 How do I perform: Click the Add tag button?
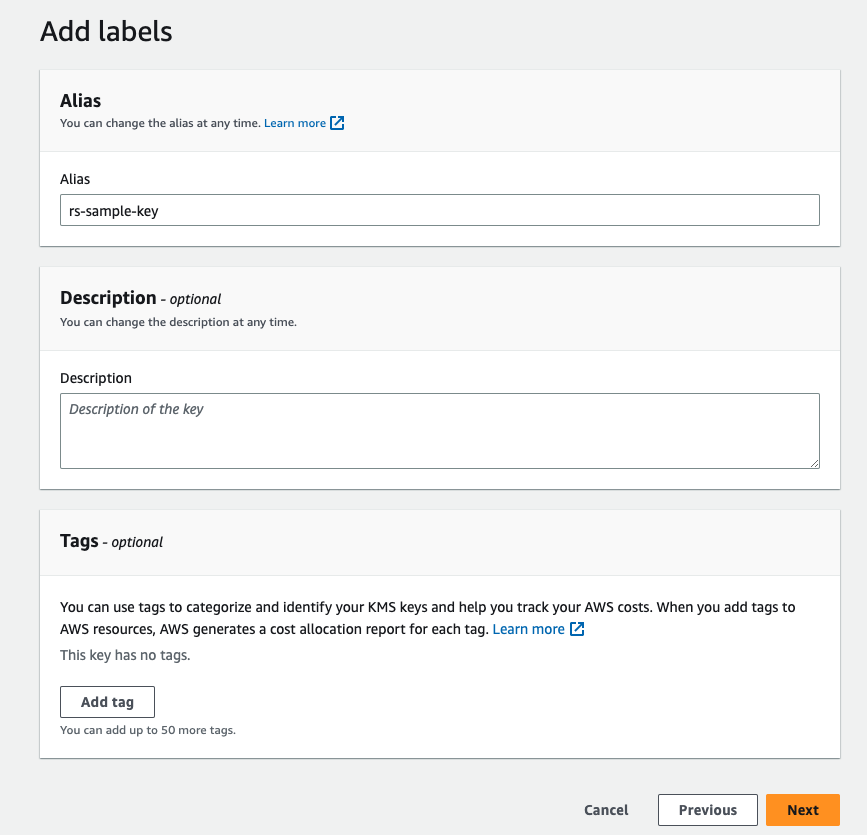[107, 702]
